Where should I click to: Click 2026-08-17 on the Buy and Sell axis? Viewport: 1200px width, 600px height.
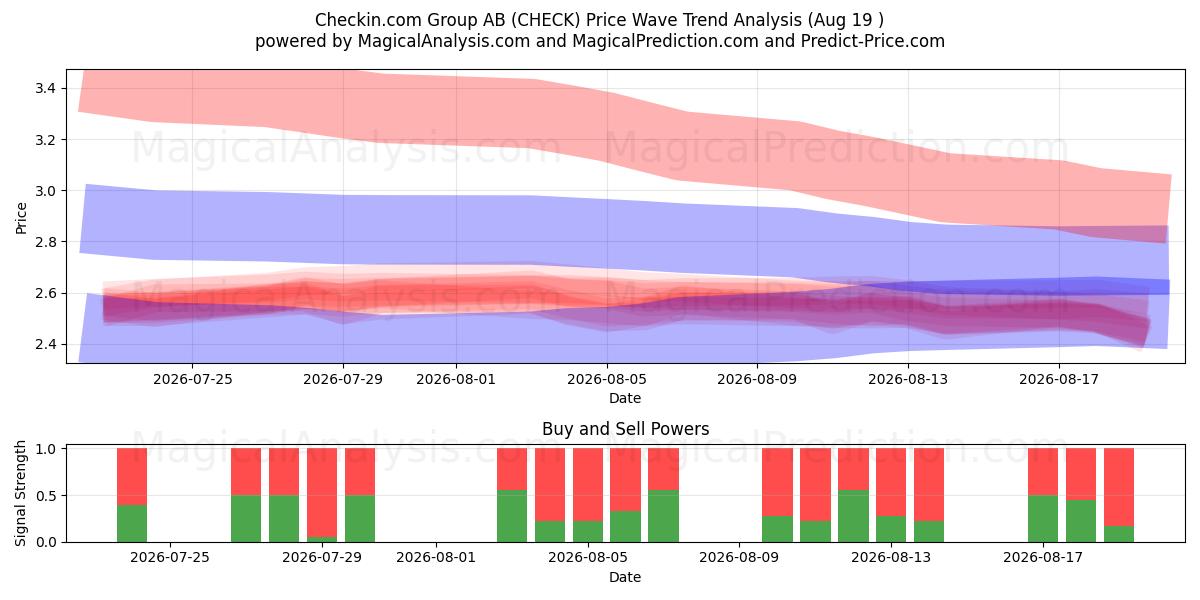pos(1043,558)
